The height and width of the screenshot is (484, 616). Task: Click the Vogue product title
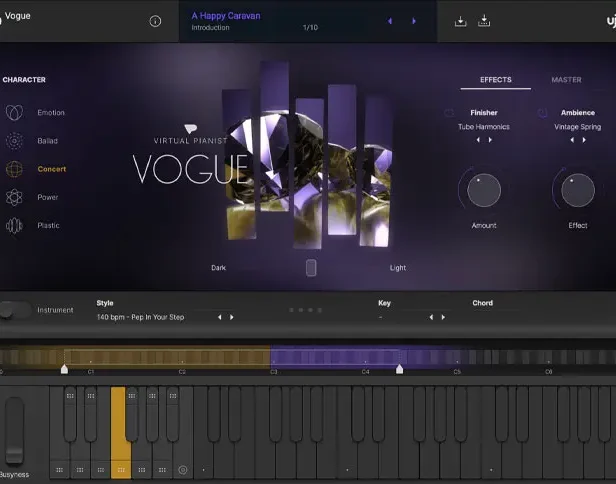tap(17, 16)
